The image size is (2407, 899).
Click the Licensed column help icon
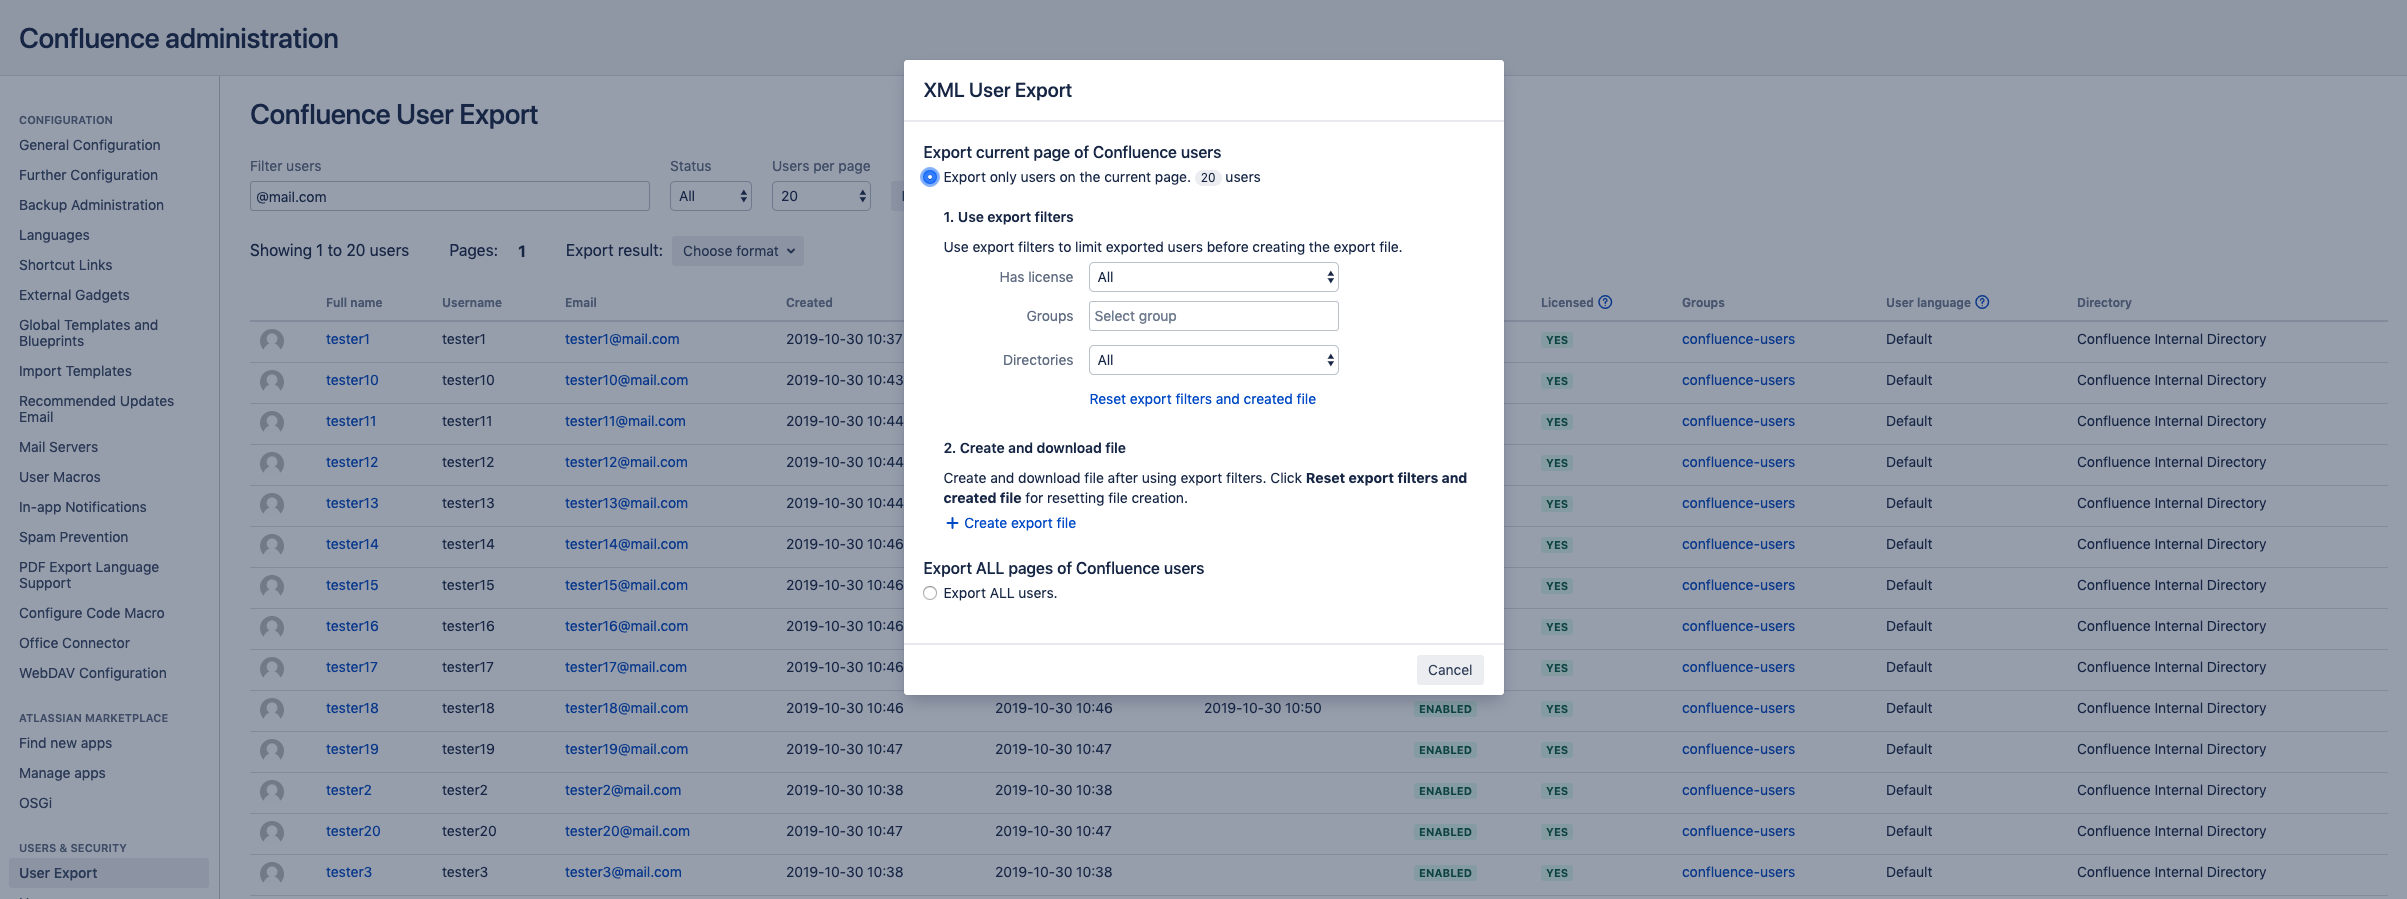1605,302
